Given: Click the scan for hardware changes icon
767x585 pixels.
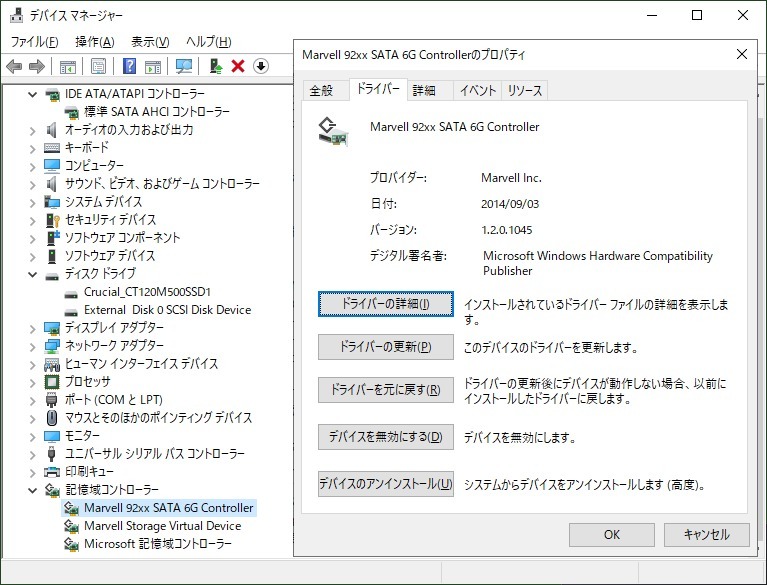Looking at the screenshot, I should click(x=184, y=66).
